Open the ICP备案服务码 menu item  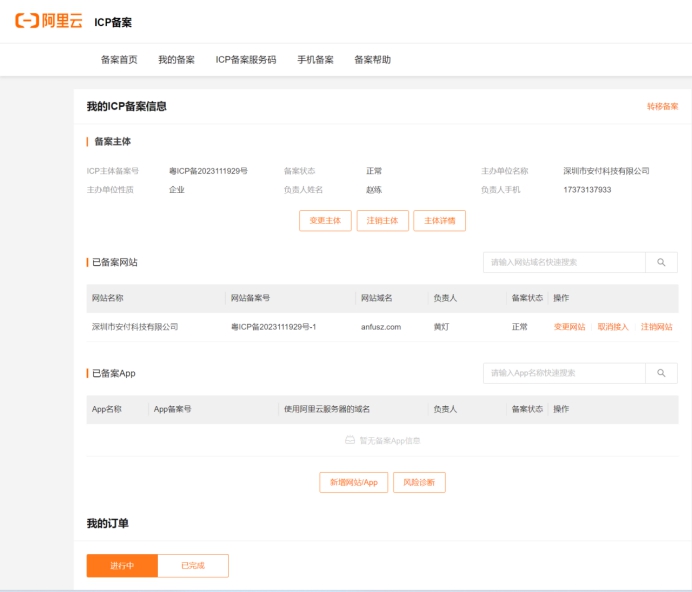246,60
